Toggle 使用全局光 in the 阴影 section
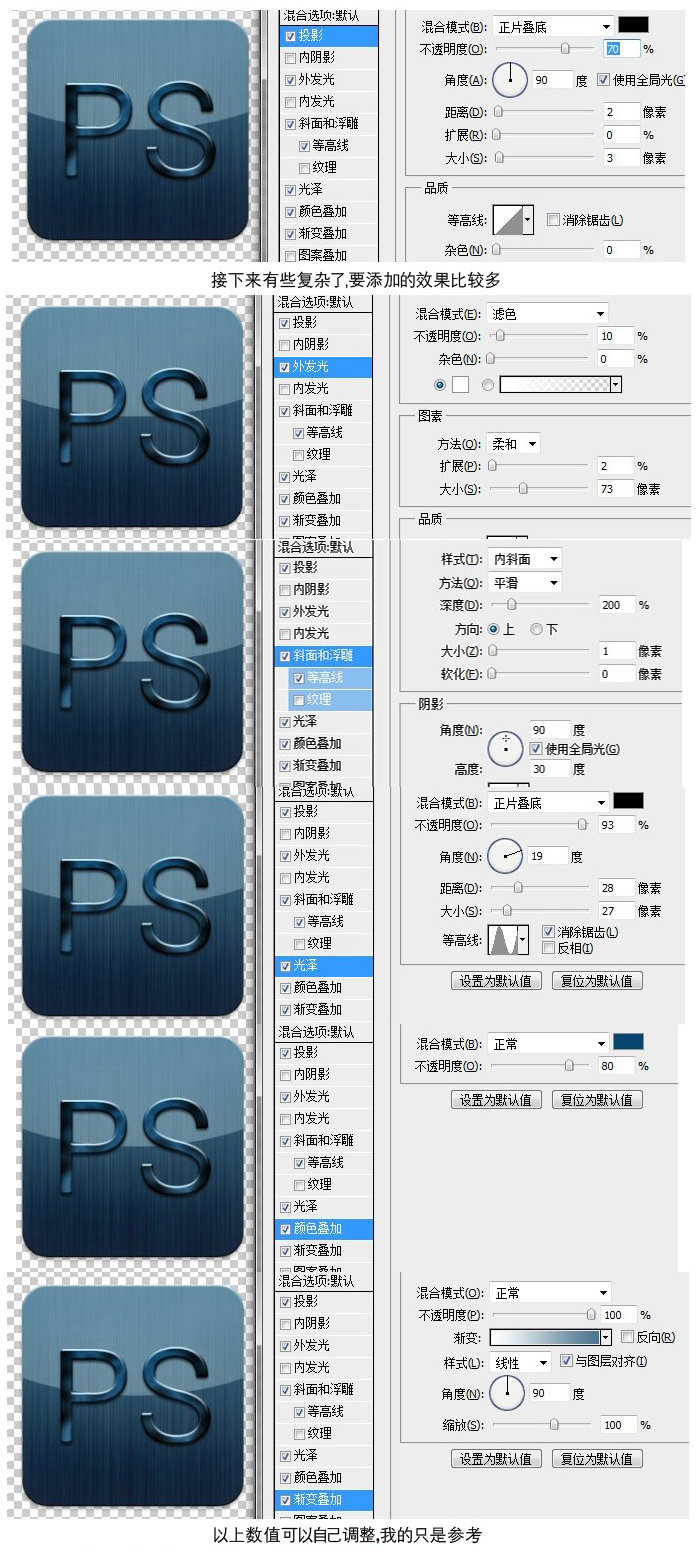Image resolution: width=700 pixels, height=1547 pixels. 536,748
